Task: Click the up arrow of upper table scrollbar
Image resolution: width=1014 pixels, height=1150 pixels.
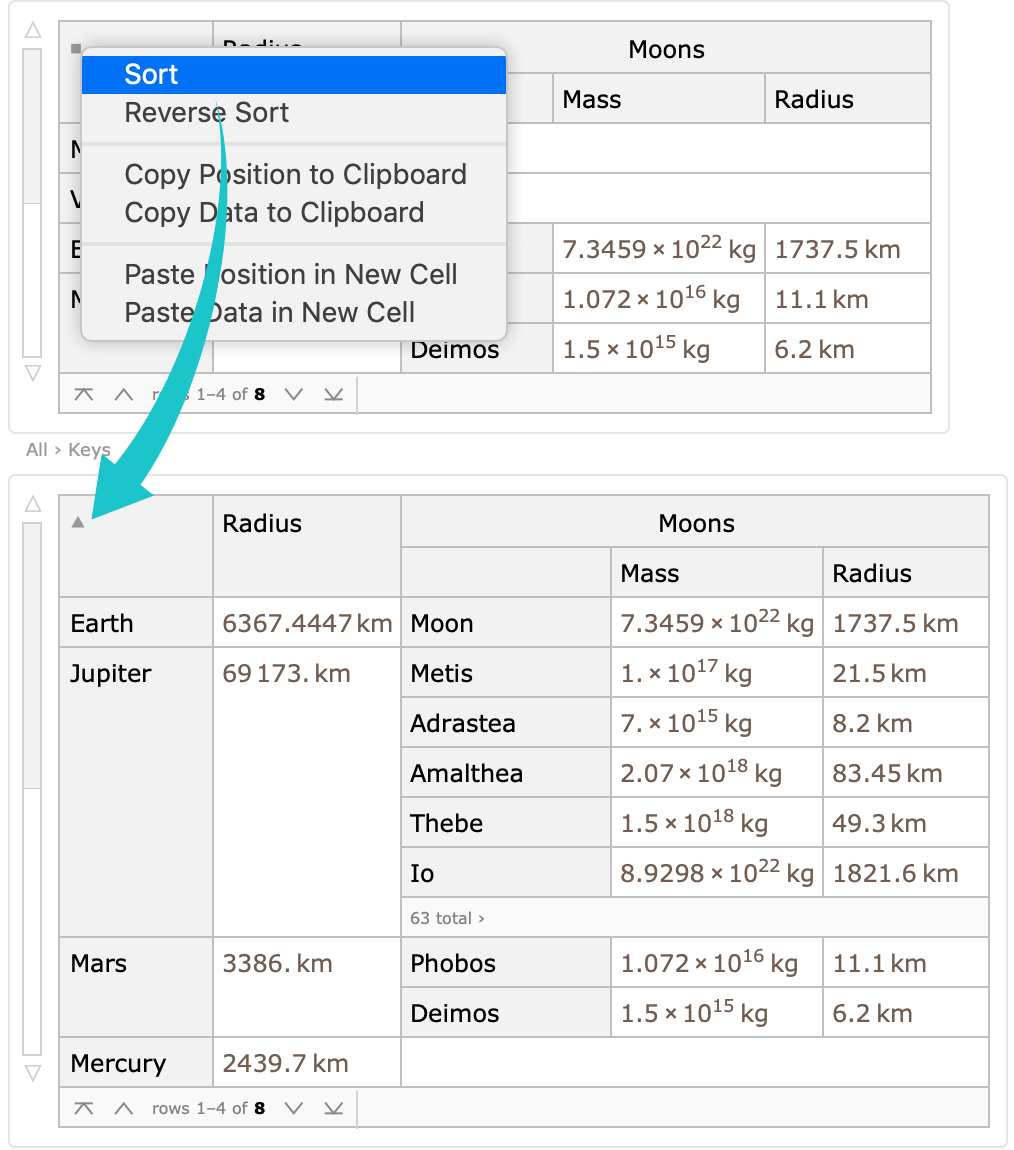Action: pyautogui.click(x=33, y=30)
